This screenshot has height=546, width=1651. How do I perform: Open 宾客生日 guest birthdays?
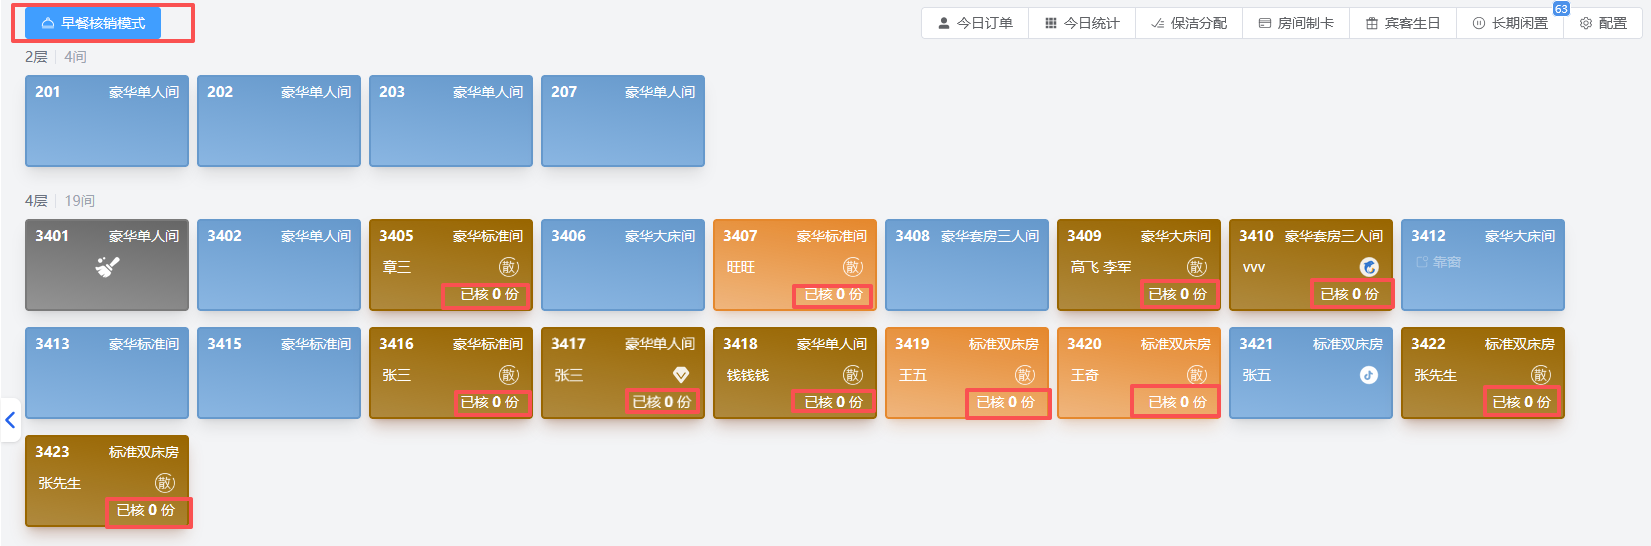[x=1403, y=23]
